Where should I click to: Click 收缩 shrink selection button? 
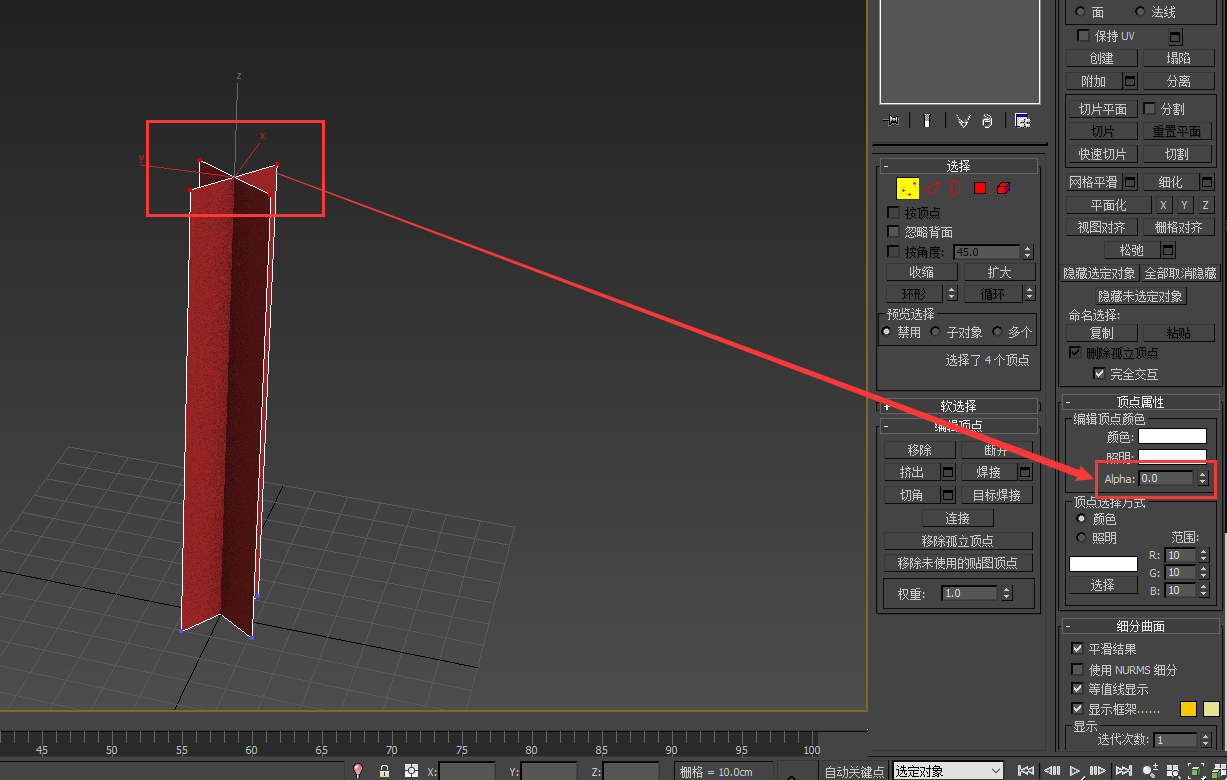(x=922, y=272)
